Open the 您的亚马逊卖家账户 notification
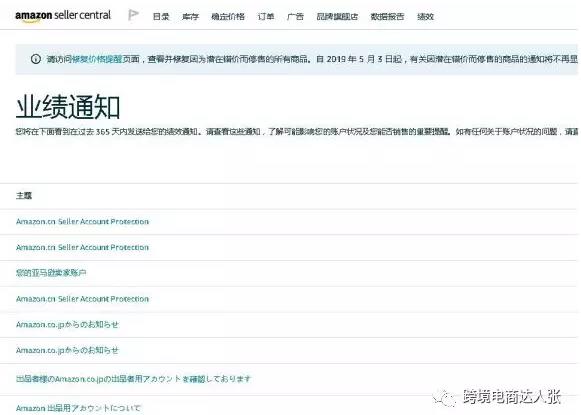 (x=51, y=273)
